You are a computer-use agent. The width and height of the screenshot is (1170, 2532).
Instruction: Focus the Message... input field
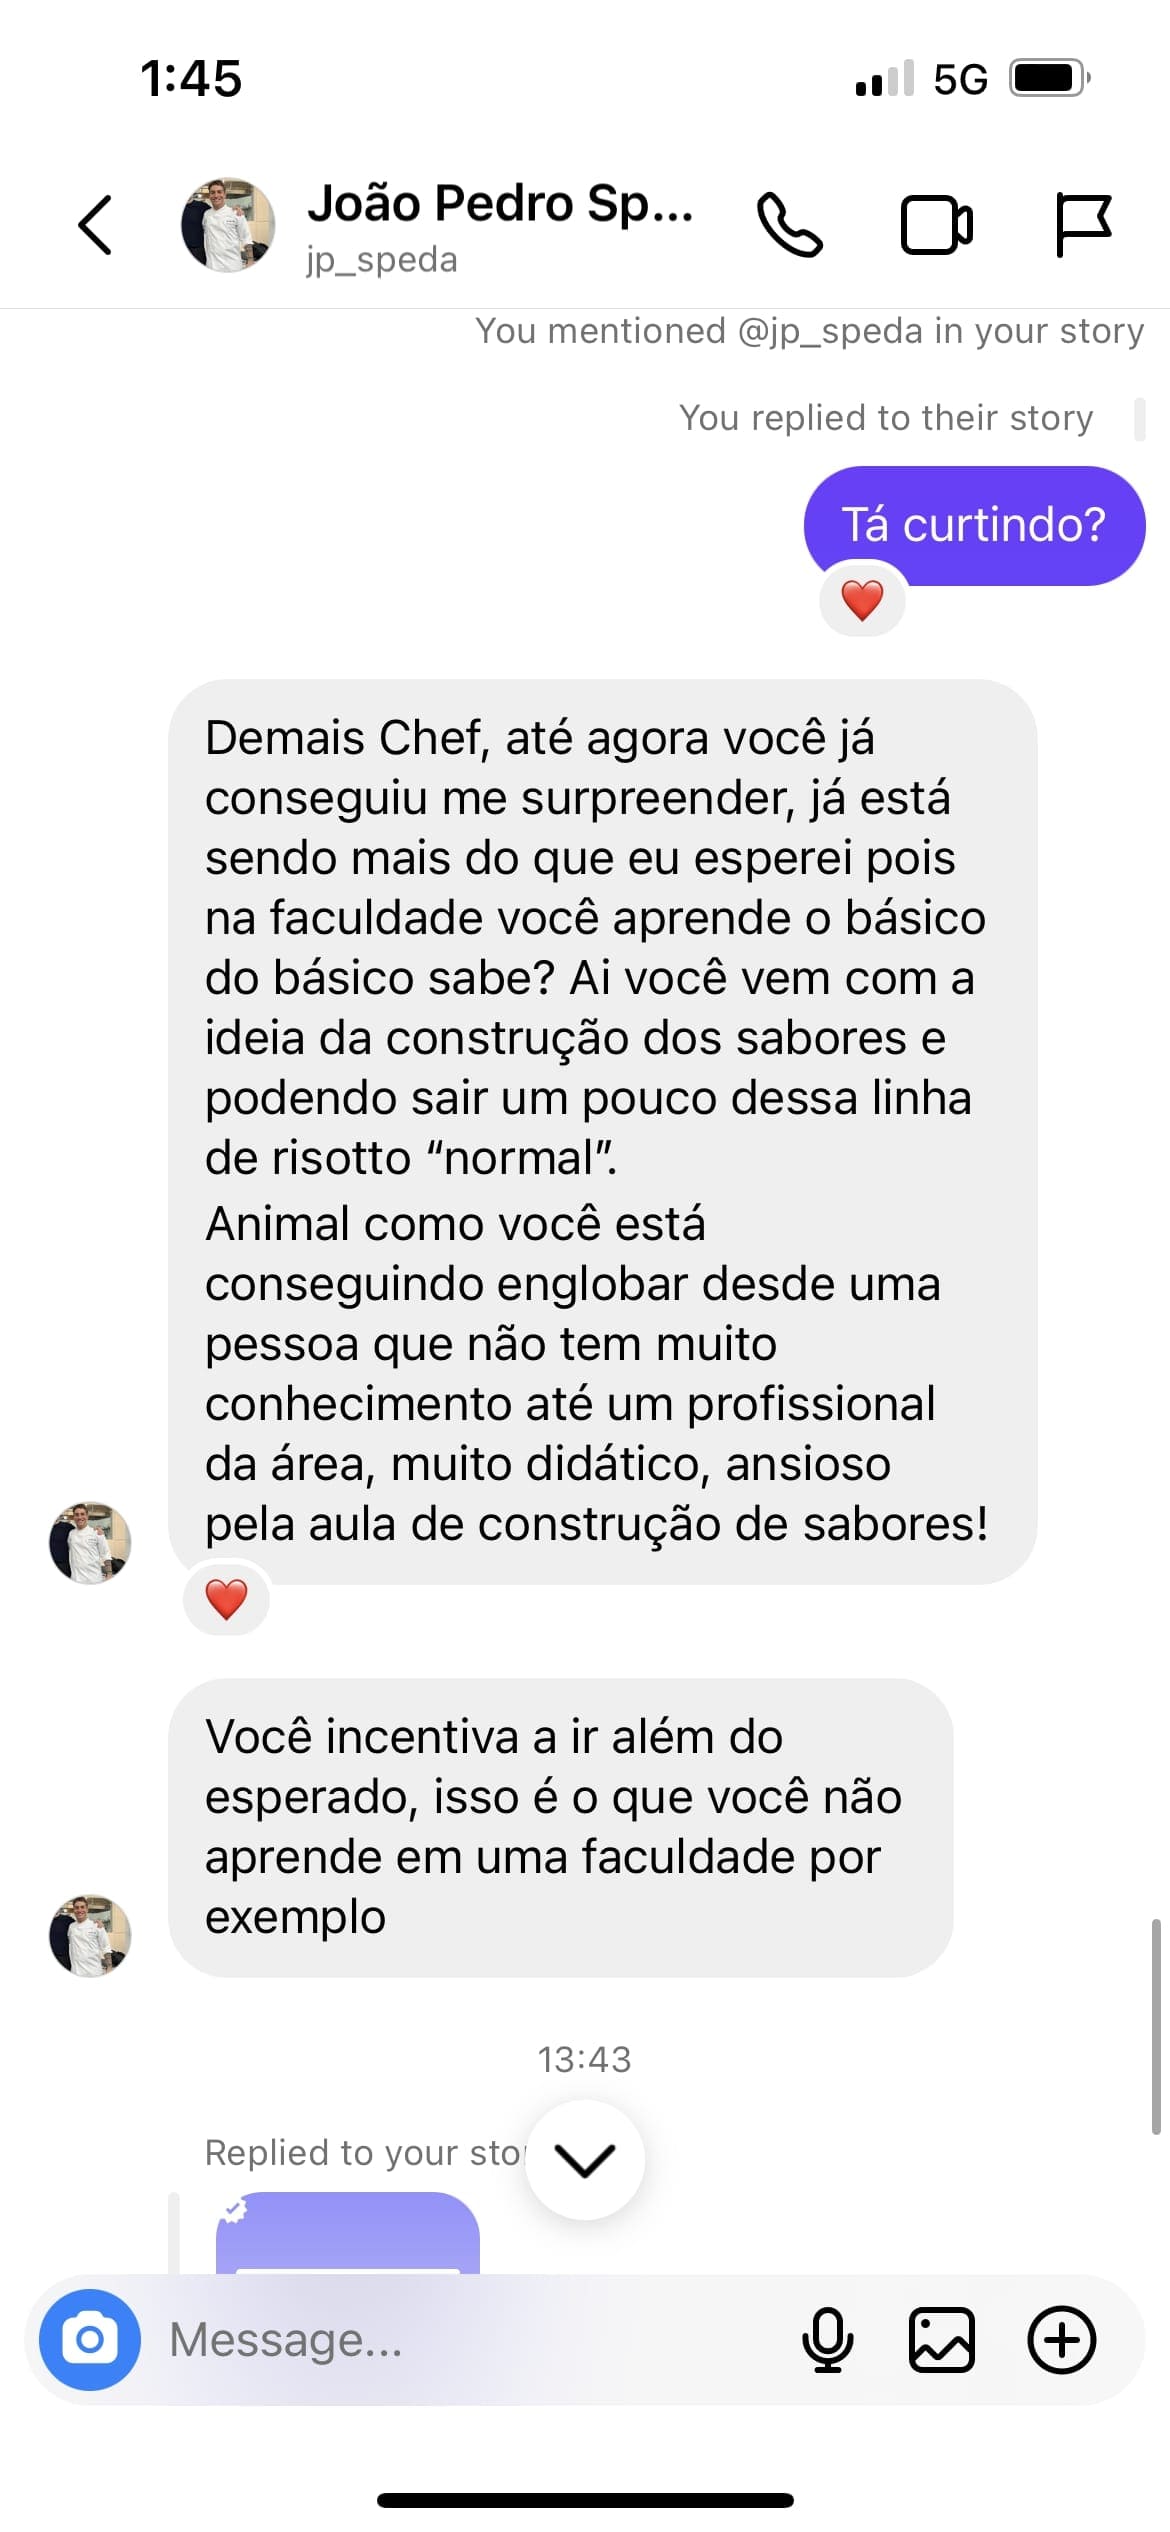pyautogui.click(x=470, y=2340)
